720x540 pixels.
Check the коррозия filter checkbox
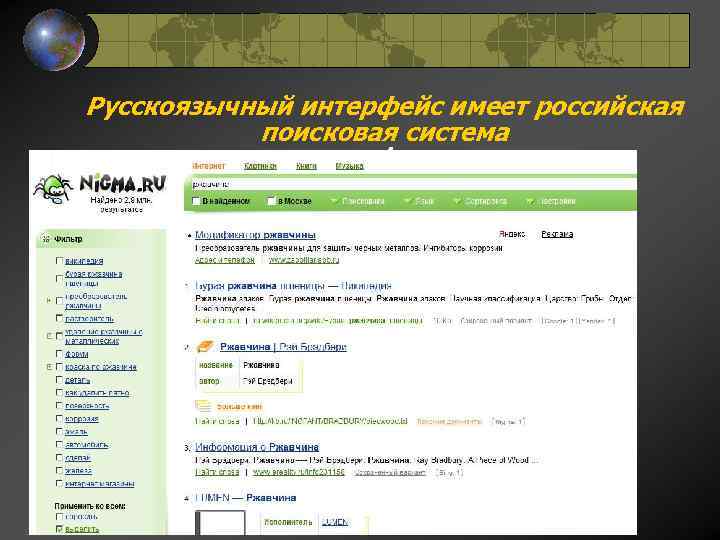[59, 419]
